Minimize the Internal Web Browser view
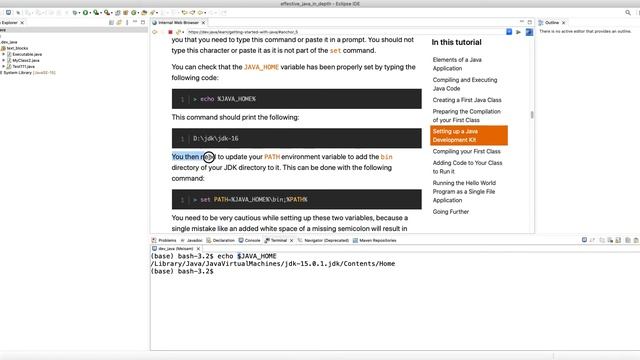Viewport: 640px width, 360px height. coord(522,21)
